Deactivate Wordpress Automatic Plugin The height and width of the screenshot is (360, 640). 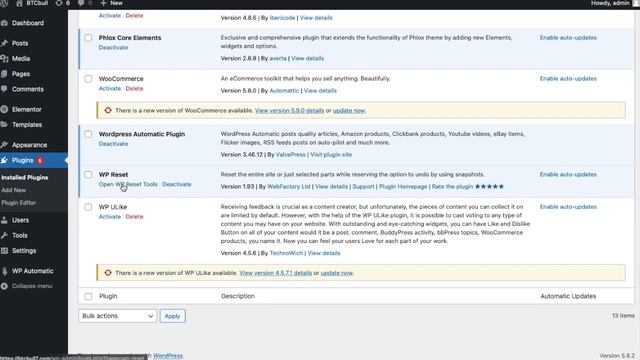coord(113,144)
